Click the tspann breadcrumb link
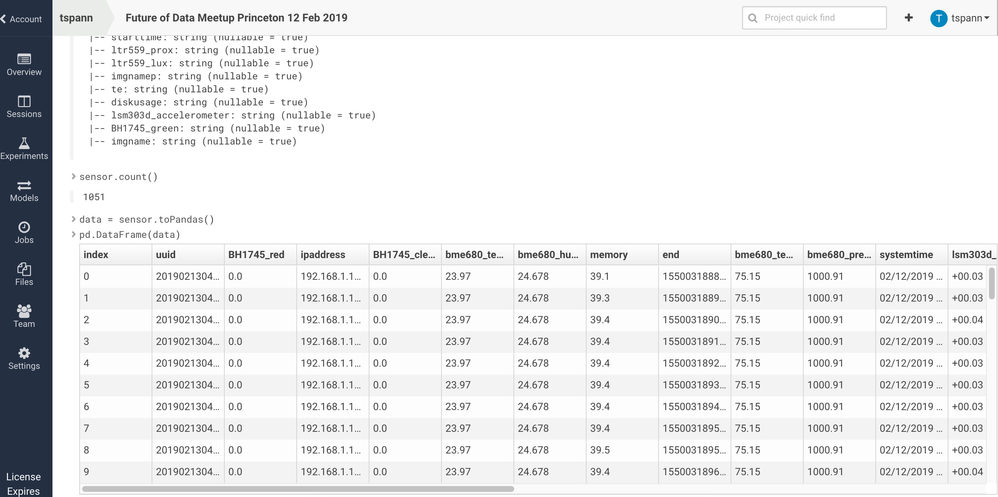Viewport: 998px width, 497px height. 76,18
